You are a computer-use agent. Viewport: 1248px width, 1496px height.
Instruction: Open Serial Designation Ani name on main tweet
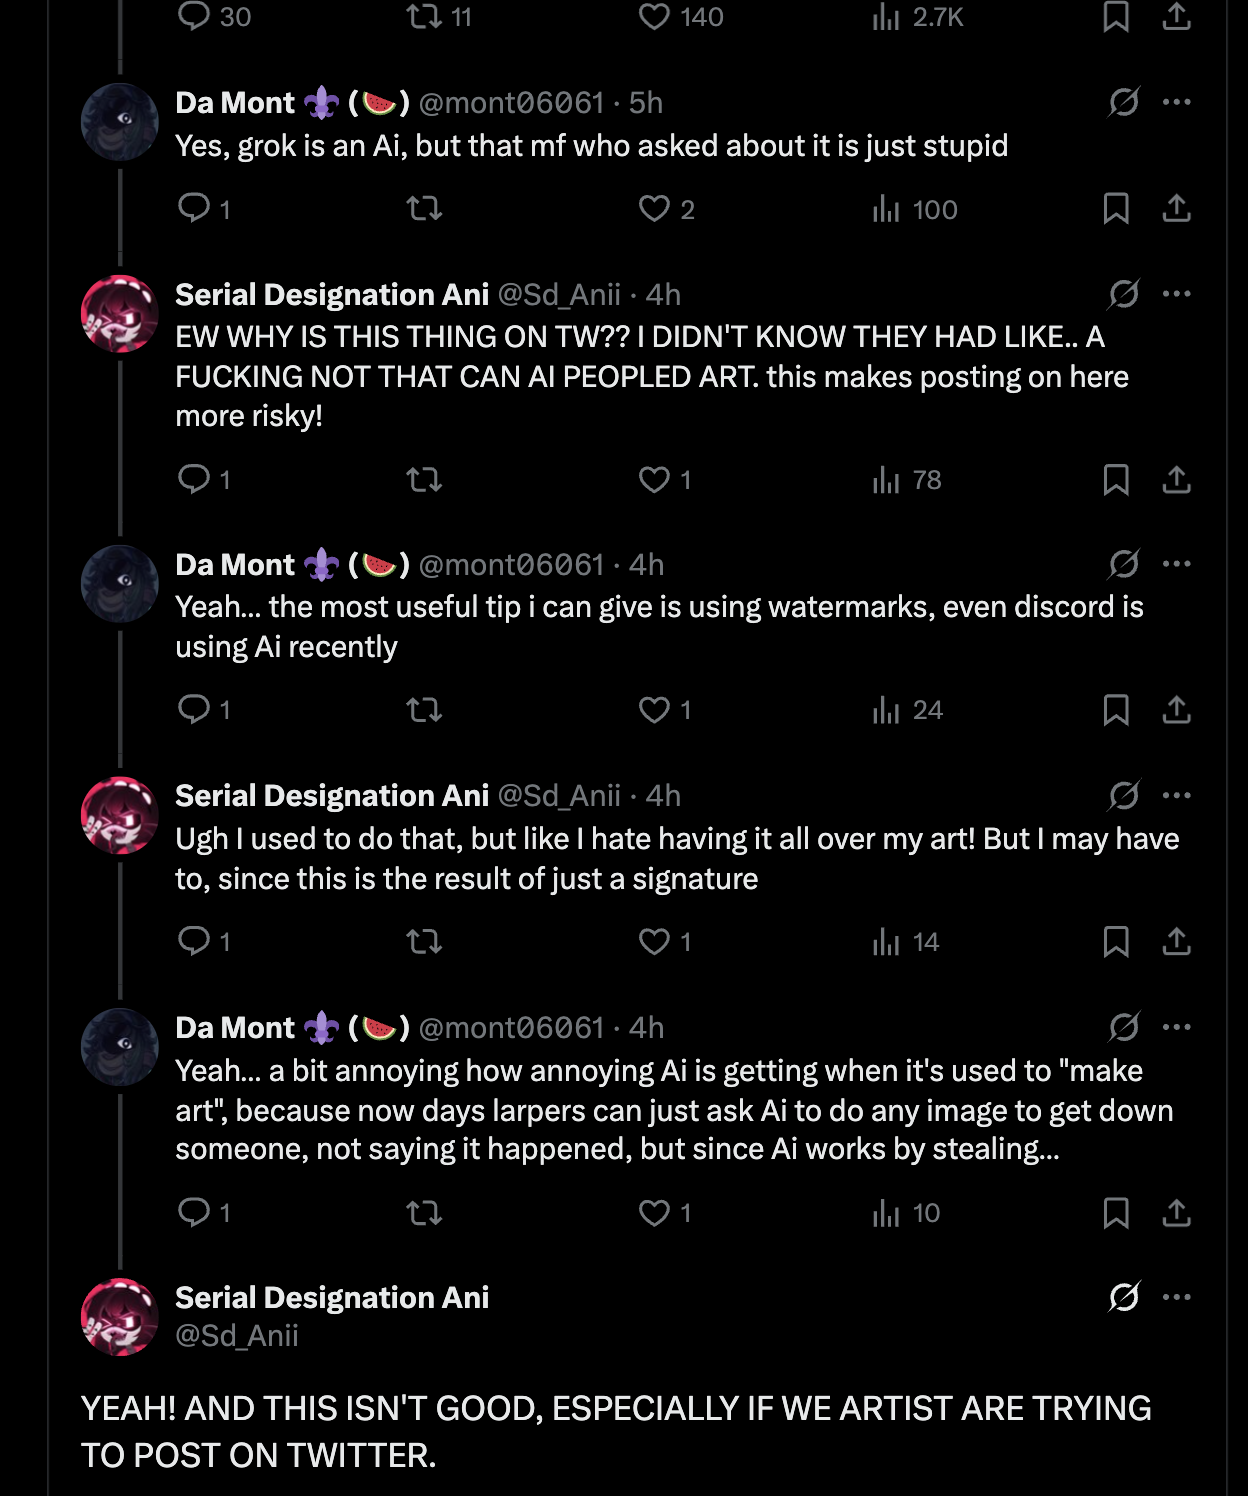point(332,1297)
